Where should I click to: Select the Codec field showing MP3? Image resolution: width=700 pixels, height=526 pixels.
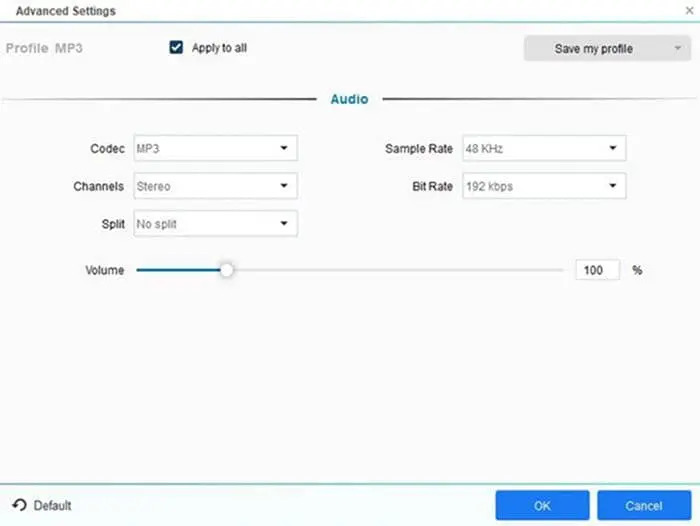click(205, 148)
